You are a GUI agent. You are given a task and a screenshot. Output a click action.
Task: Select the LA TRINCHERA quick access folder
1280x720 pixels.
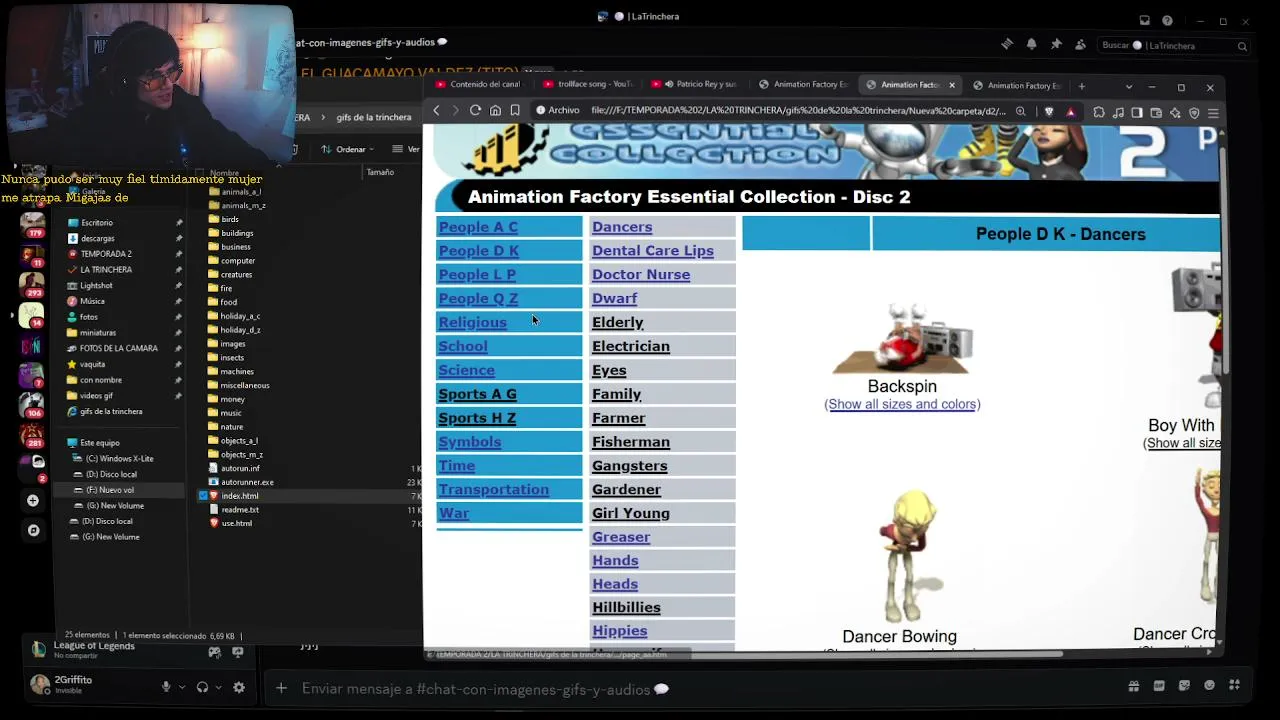(105, 270)
